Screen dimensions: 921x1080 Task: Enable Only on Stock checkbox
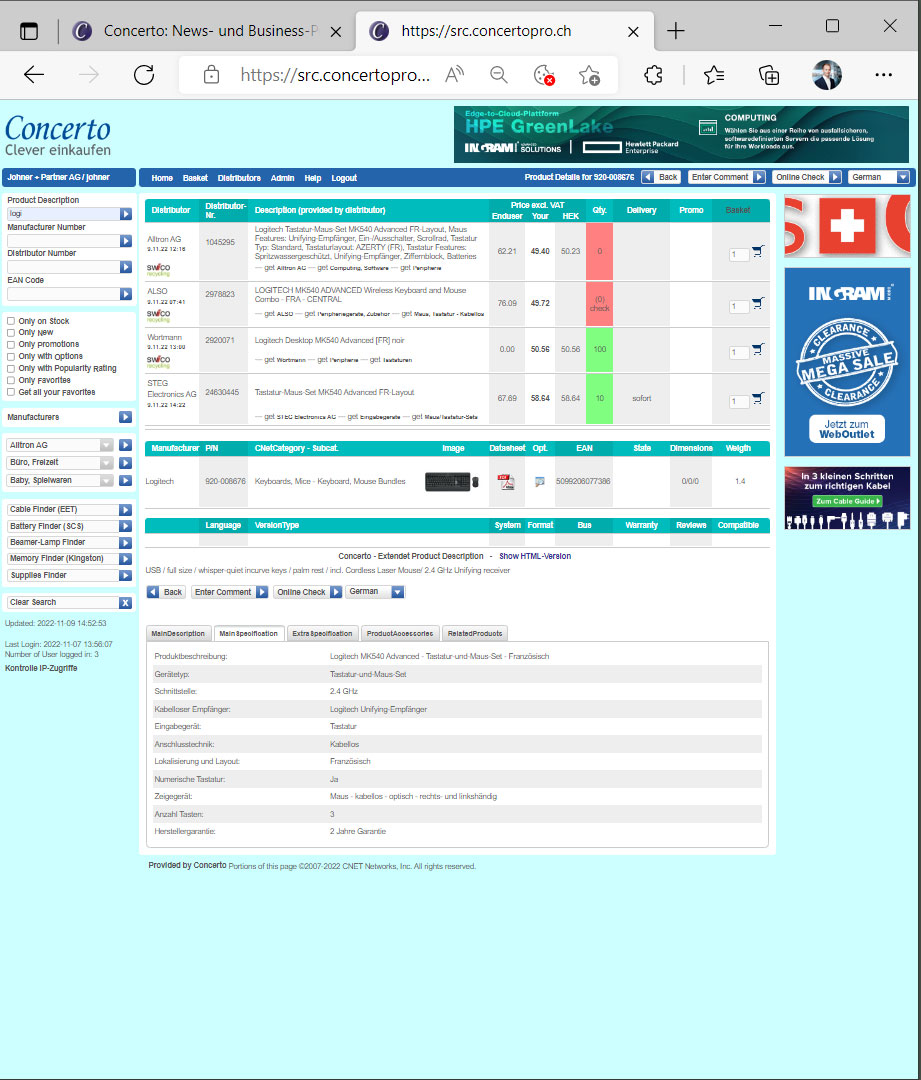click(11, 321)
